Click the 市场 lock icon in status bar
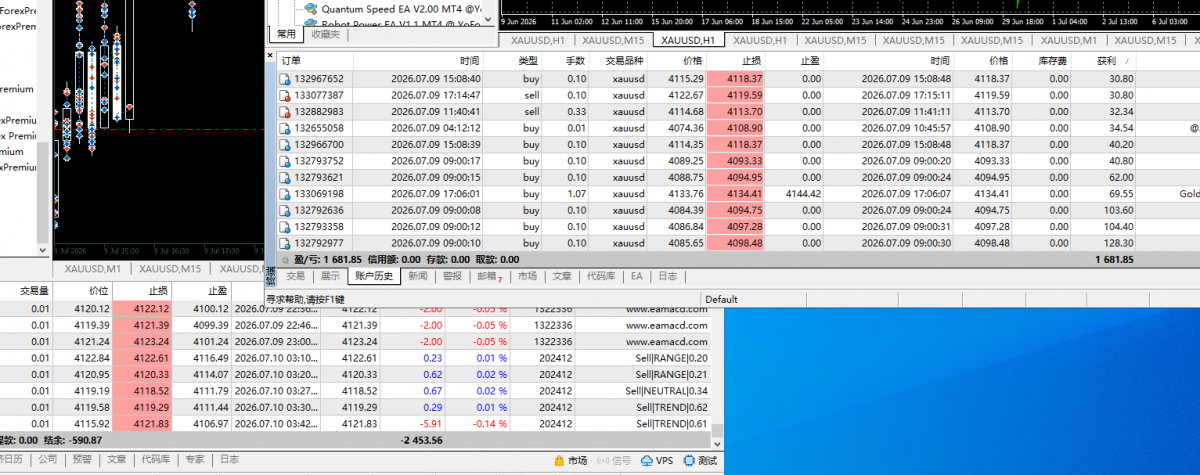Viewport: 1200px width, 475px height. pyautogui.click(x=559, y=461)
